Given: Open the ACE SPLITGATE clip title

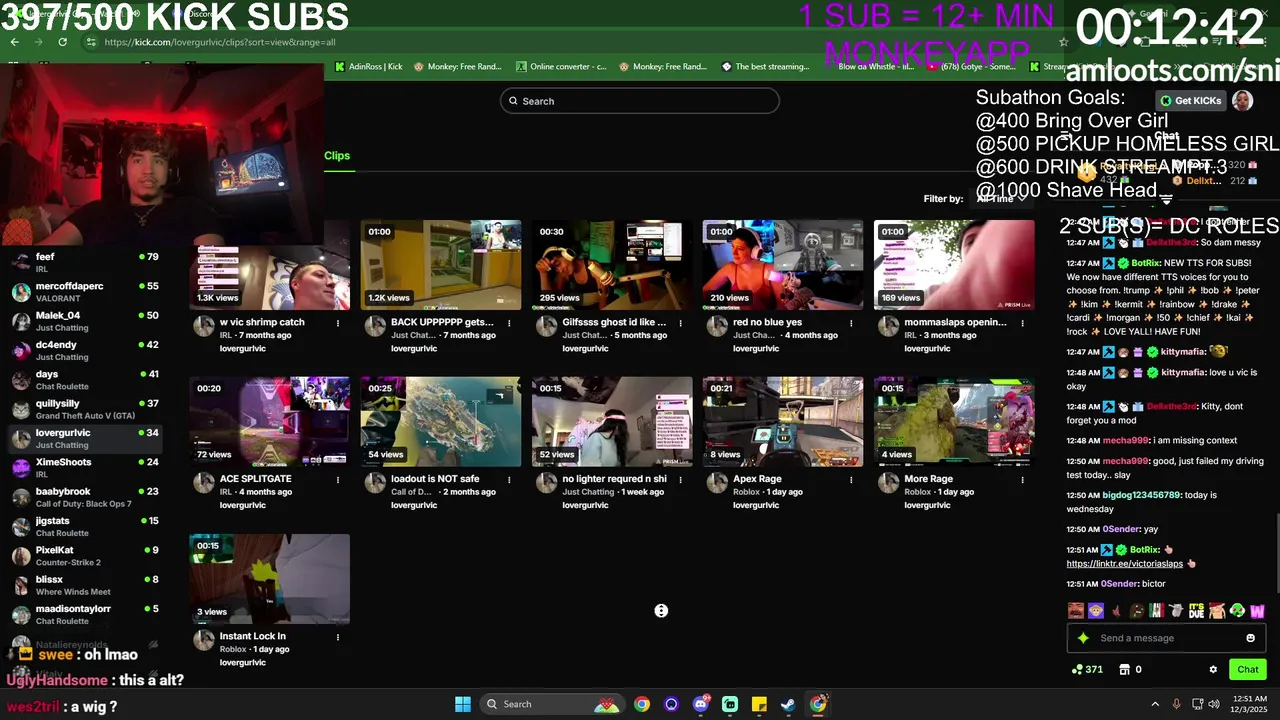Looking at the screenshot, I should [255, 479].
